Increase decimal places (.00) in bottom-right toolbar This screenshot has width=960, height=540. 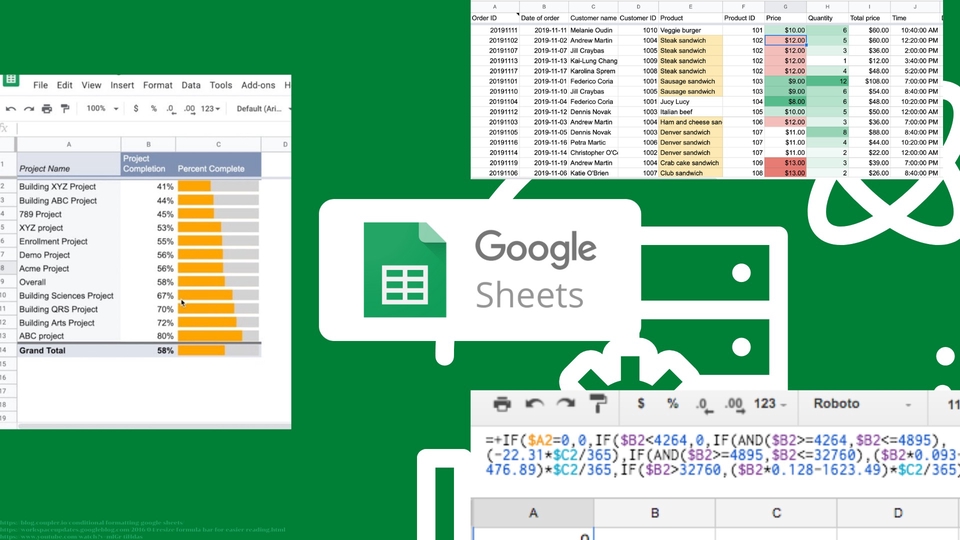[x=735, y=405]
